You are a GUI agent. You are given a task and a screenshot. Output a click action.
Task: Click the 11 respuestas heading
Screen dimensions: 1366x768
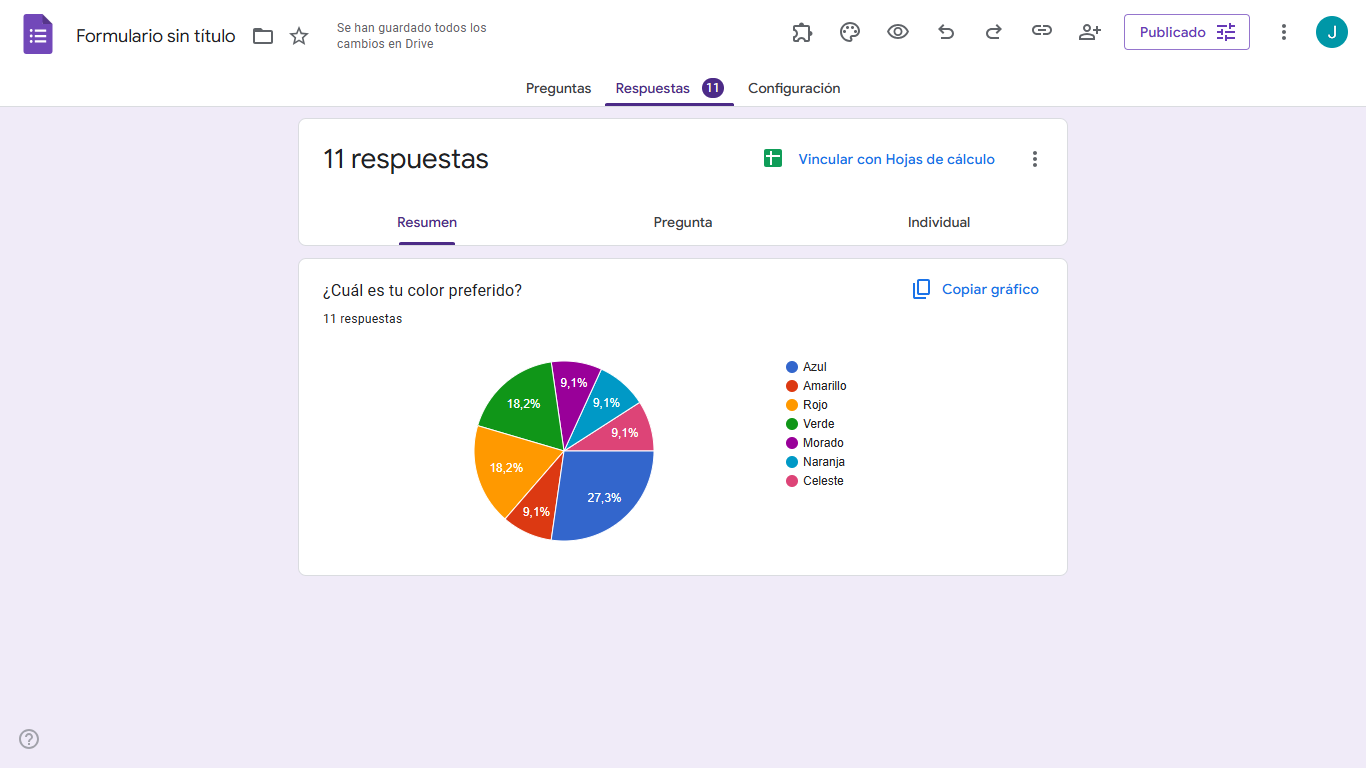406,159
